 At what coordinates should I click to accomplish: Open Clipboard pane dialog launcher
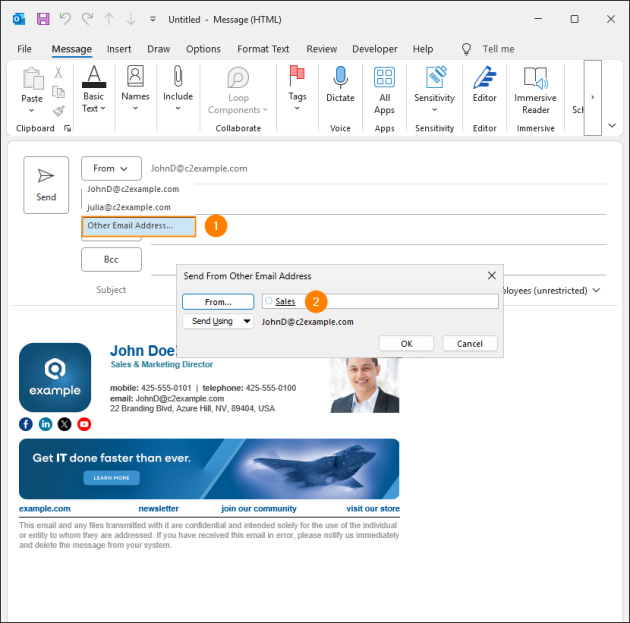[68, 128]
